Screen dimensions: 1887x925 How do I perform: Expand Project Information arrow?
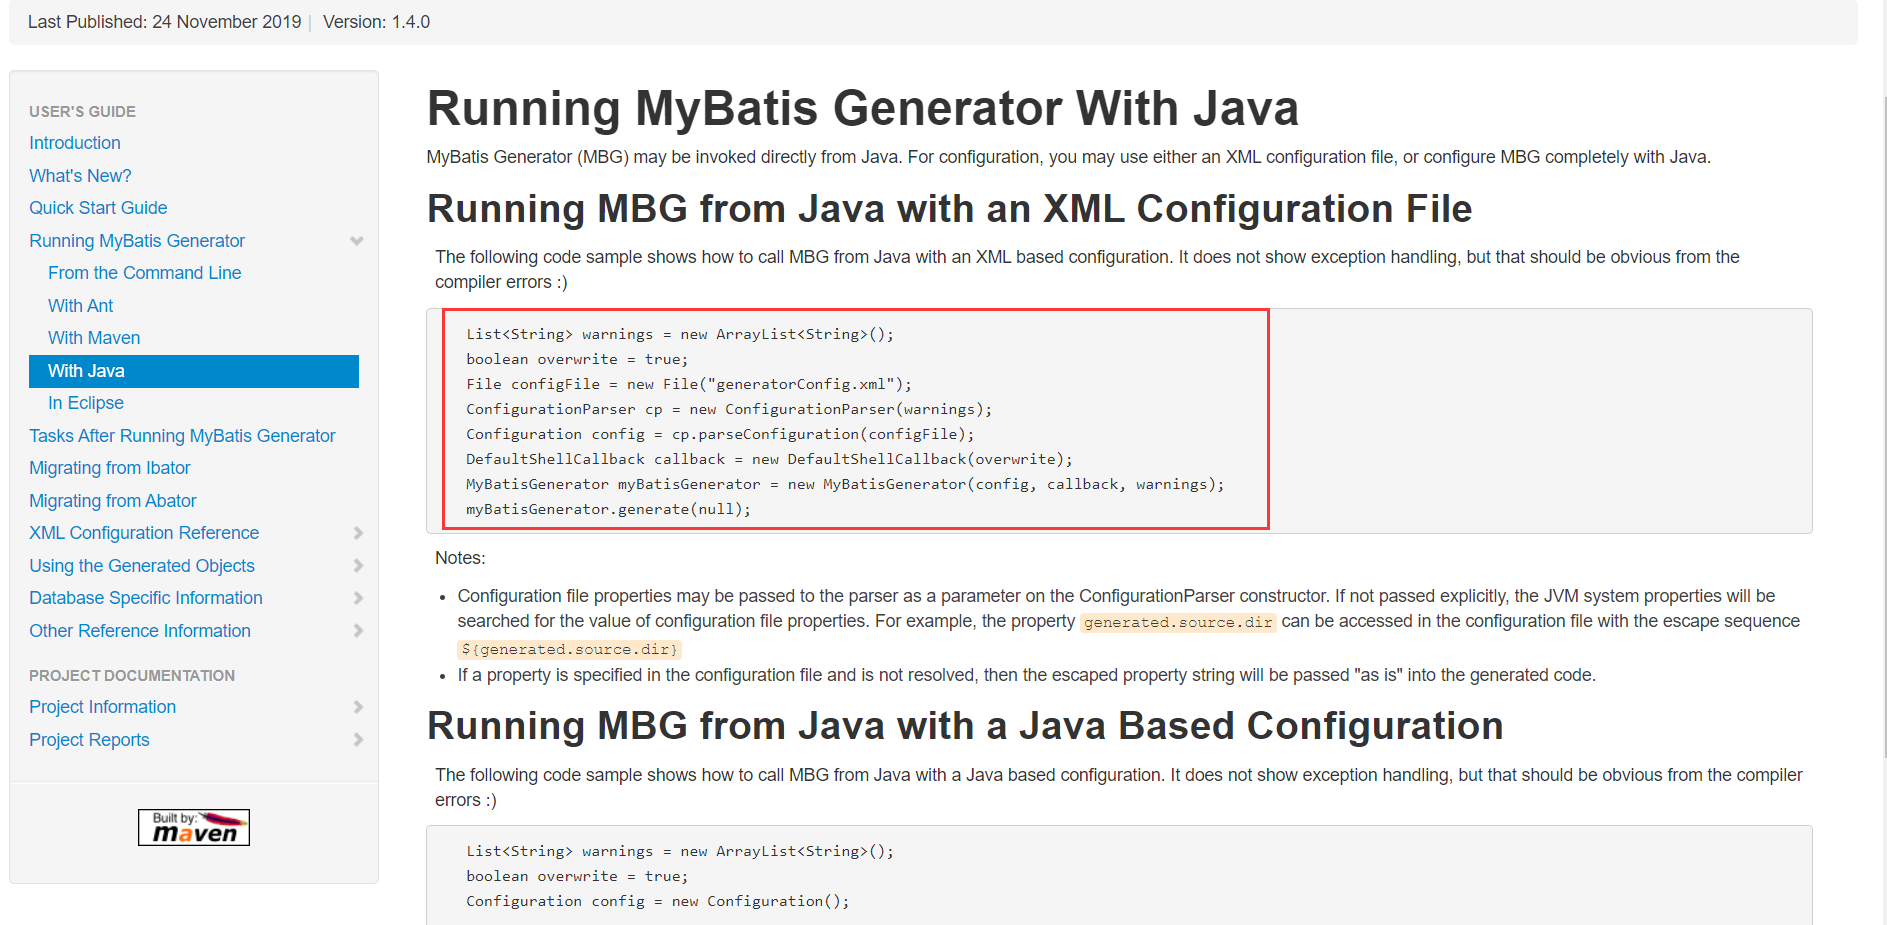(x=358, y=707)
